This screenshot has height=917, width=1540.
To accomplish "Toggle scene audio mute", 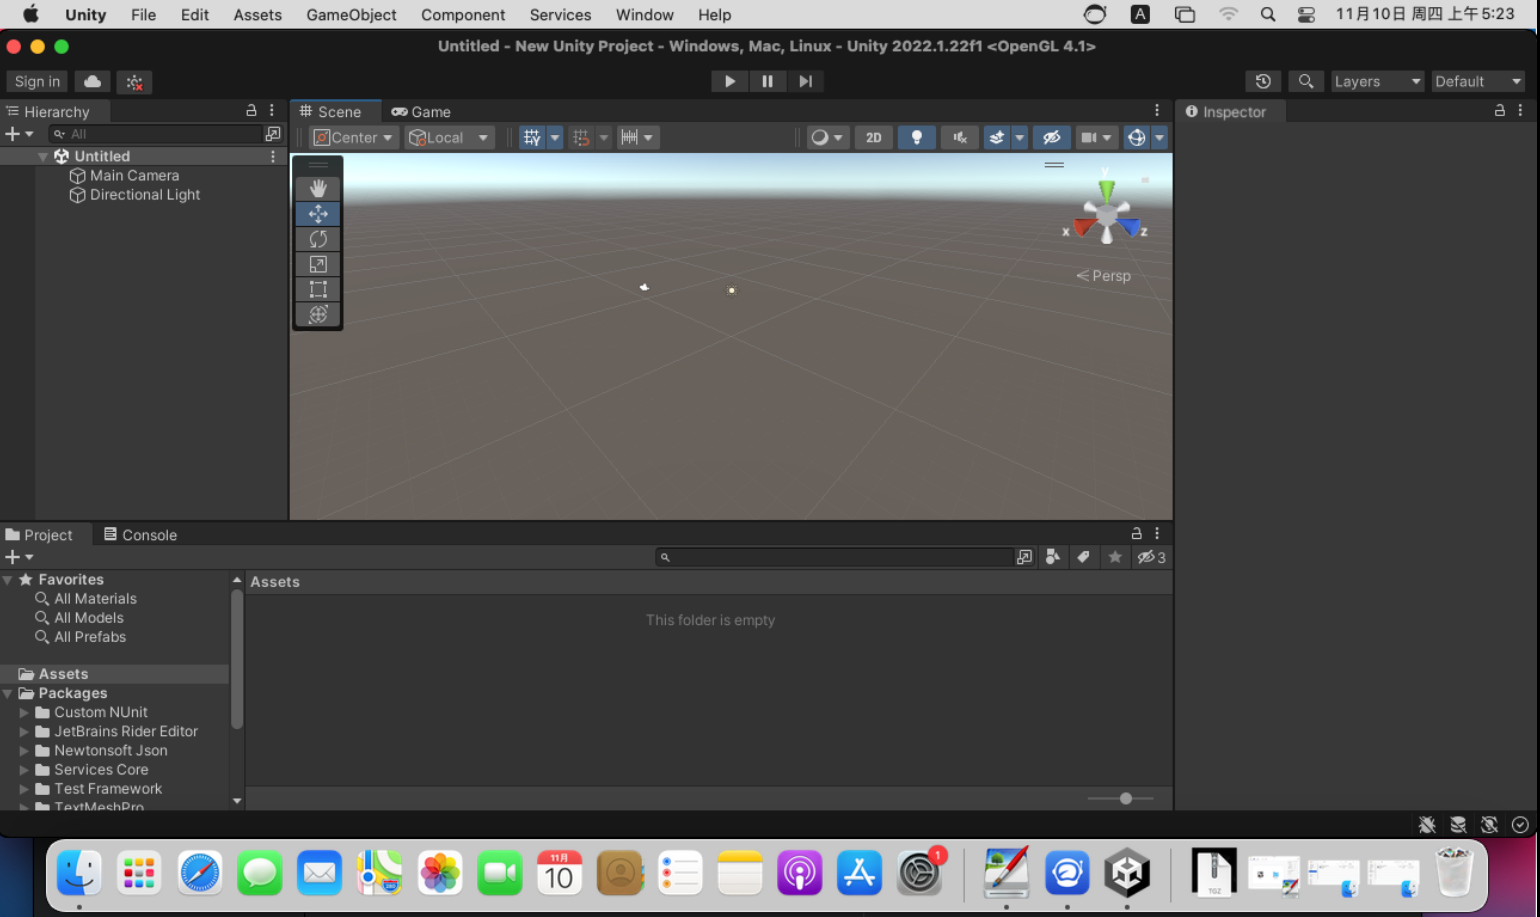I will (959, 137).
